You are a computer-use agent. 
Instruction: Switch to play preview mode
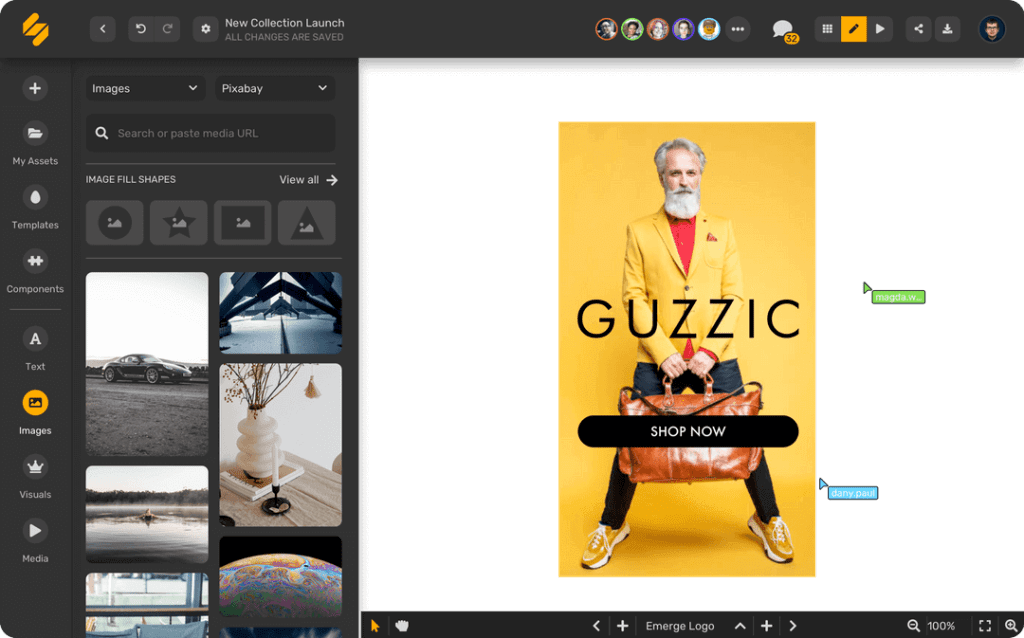(x=879, y=29)
